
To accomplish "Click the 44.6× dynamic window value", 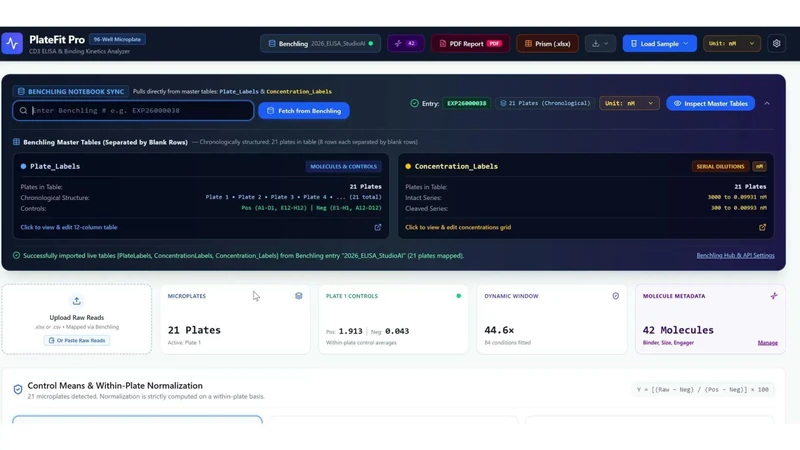I will click(x=499, y=331).
